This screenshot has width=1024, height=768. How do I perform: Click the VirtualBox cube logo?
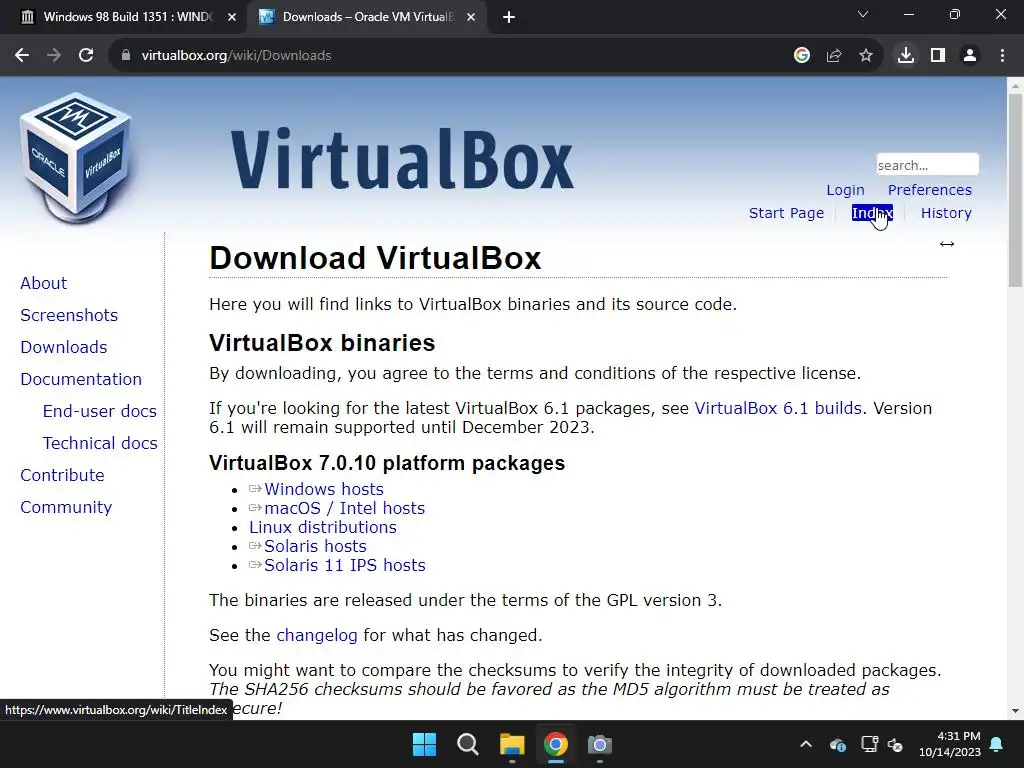click(76, 158)
